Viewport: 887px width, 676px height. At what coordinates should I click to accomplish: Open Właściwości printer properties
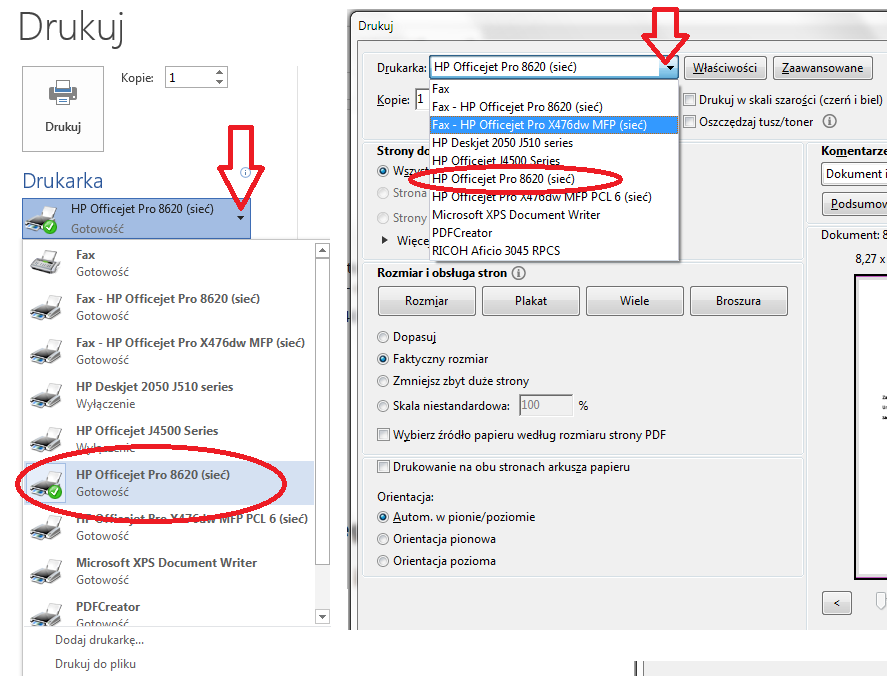coord(725,68)
